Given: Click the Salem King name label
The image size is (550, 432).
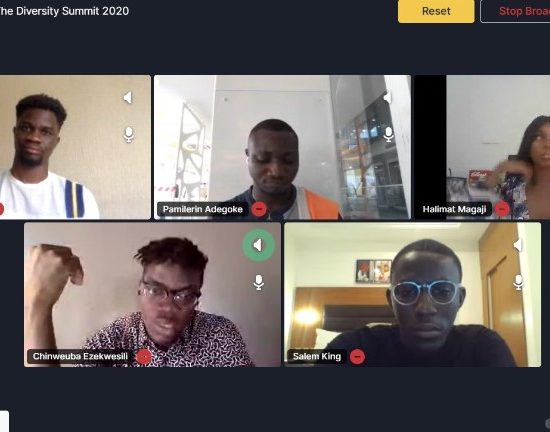Looking at the screenshot, I should click(x=317, y=357).
